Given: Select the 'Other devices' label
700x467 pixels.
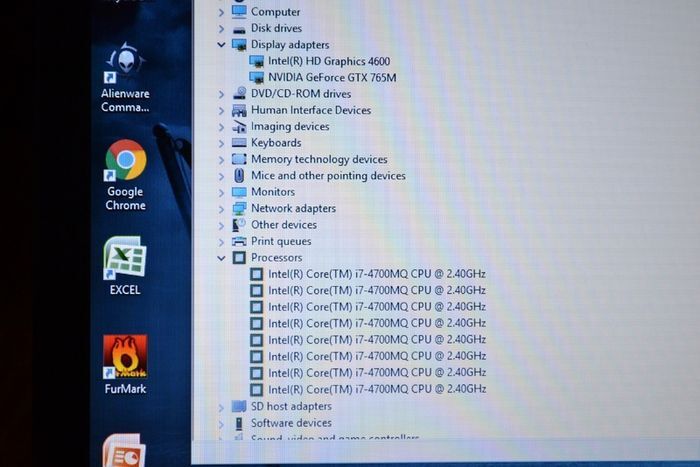Looking at the screenshot, I should pos(284,225).
